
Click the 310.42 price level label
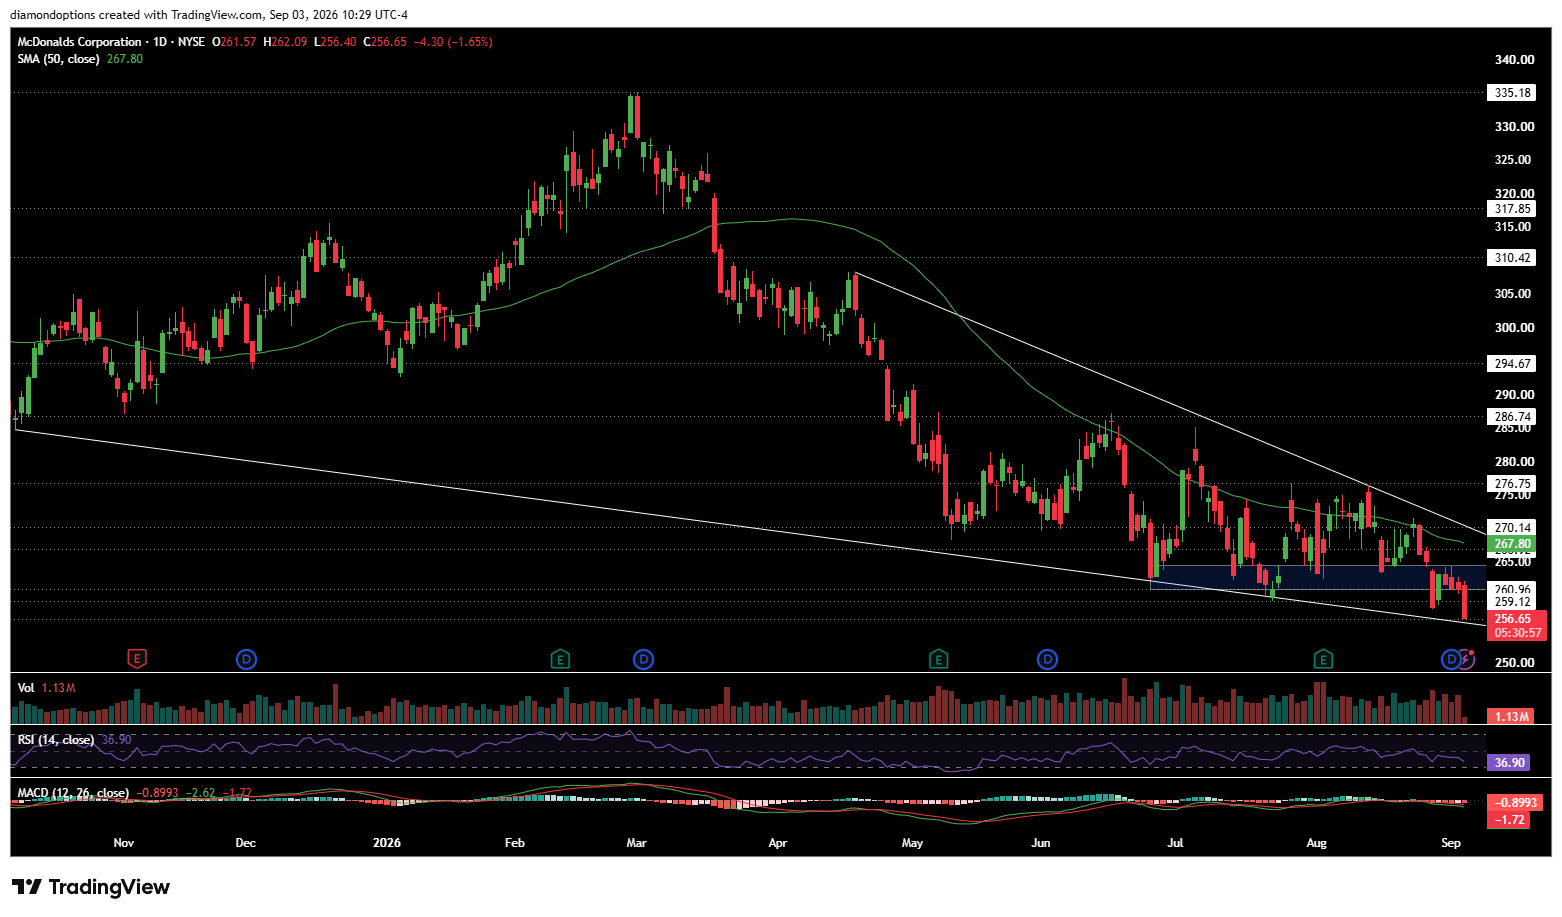coord(1512,258)
